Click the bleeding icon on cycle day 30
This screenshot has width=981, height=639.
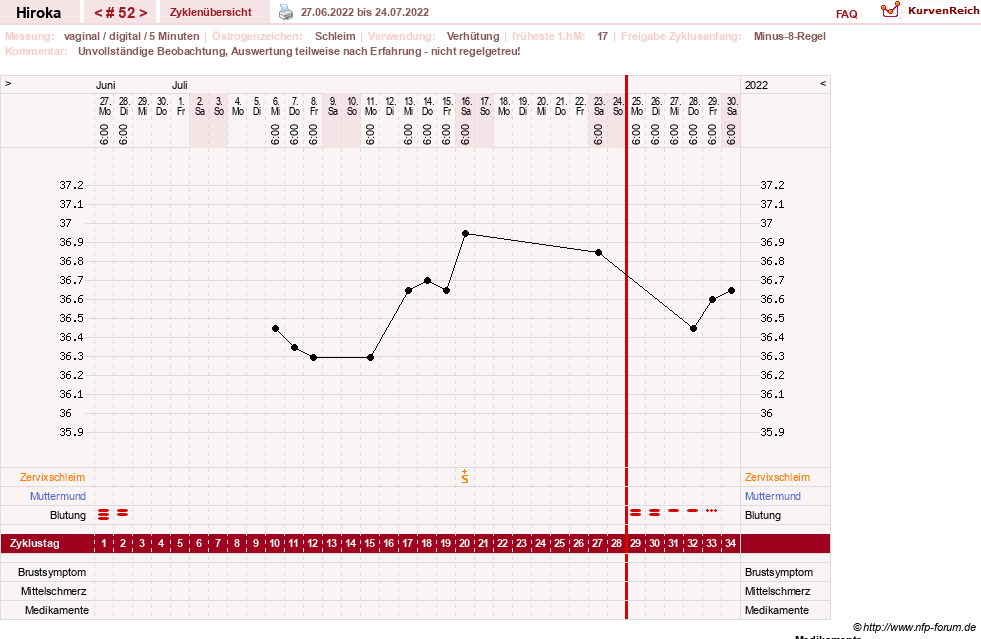coord(654,513)
